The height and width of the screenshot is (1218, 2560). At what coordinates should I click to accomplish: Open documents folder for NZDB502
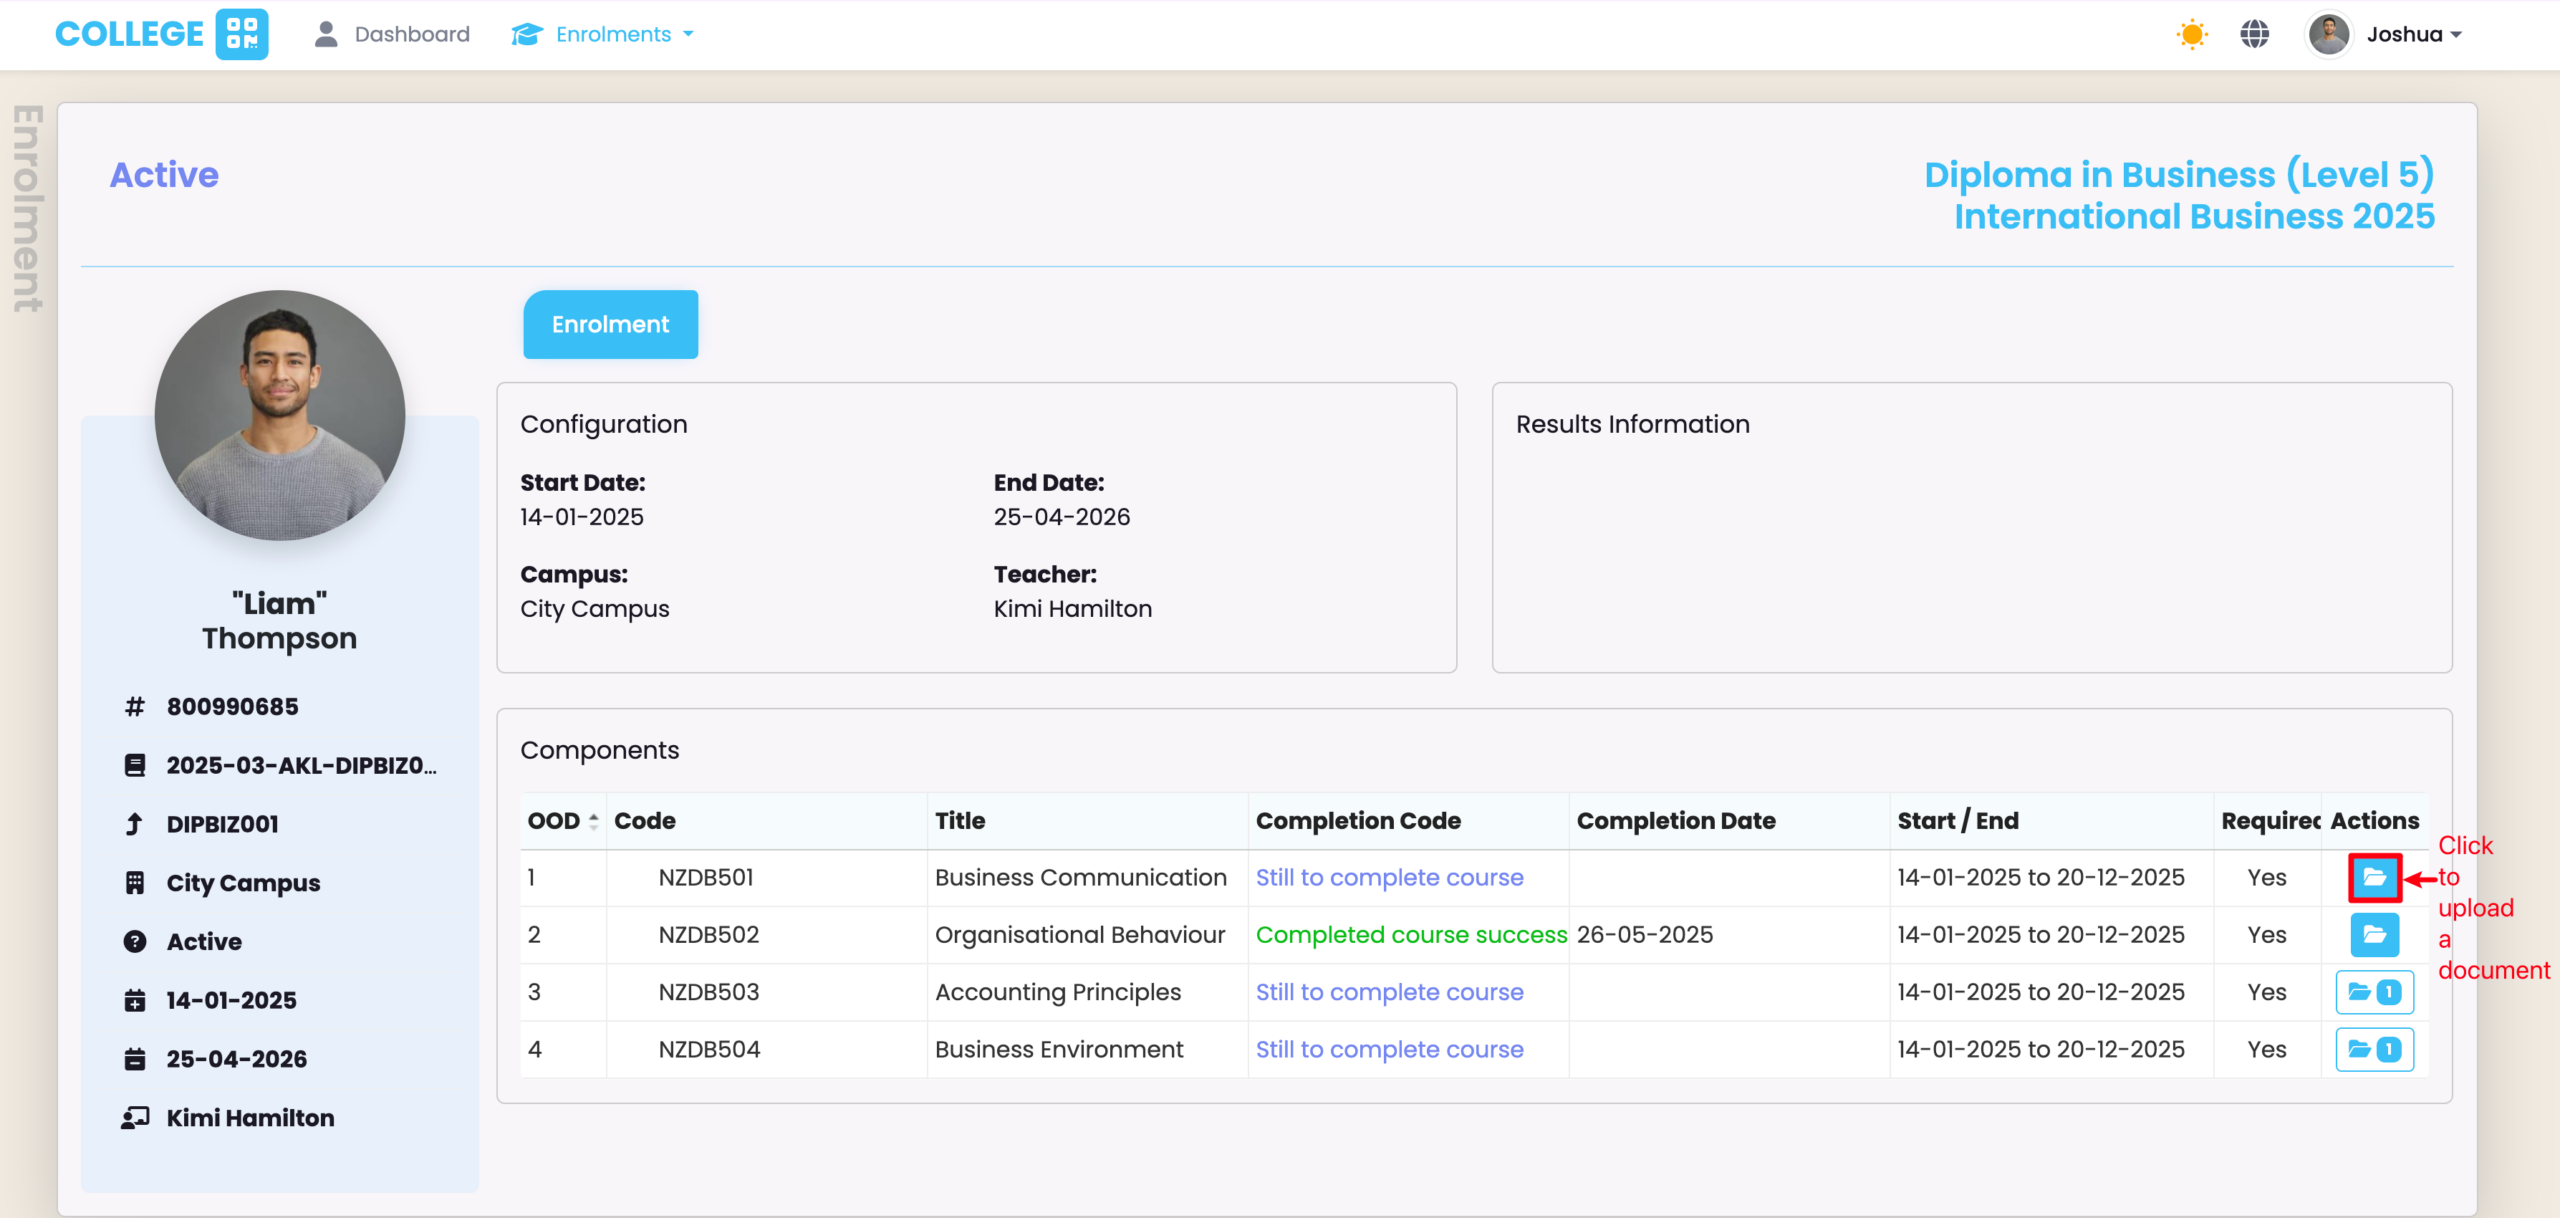2374,935
